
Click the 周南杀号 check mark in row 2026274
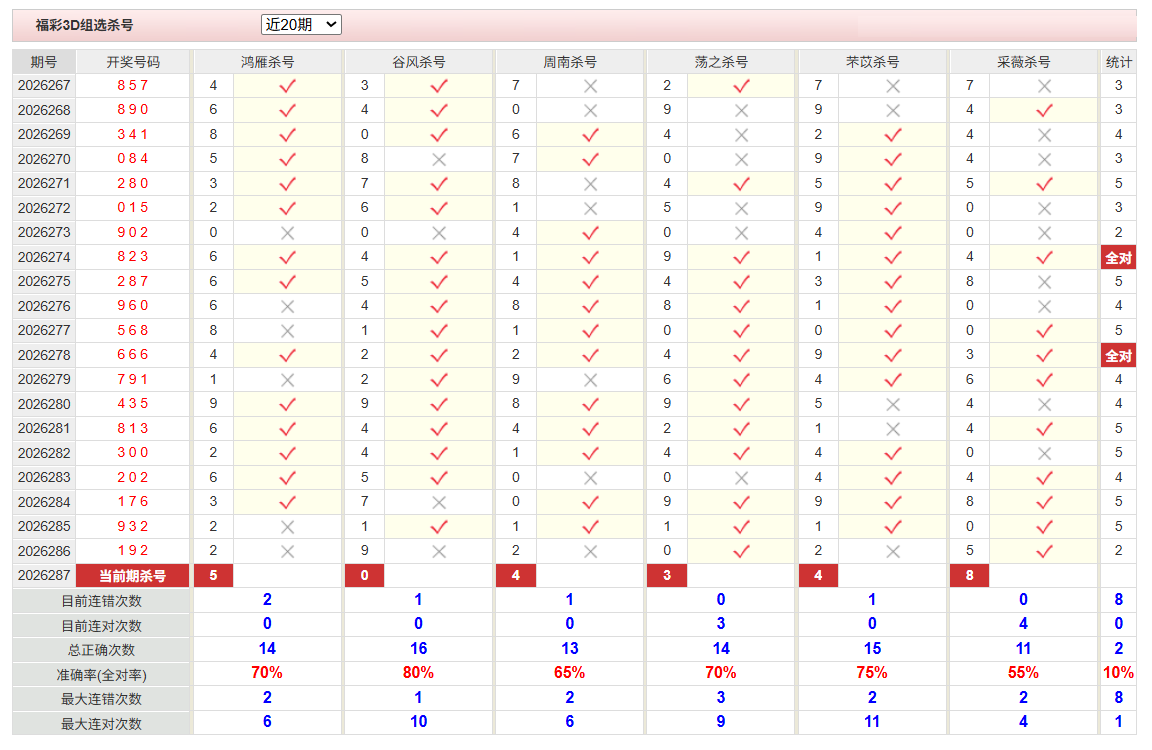(590, 257)
